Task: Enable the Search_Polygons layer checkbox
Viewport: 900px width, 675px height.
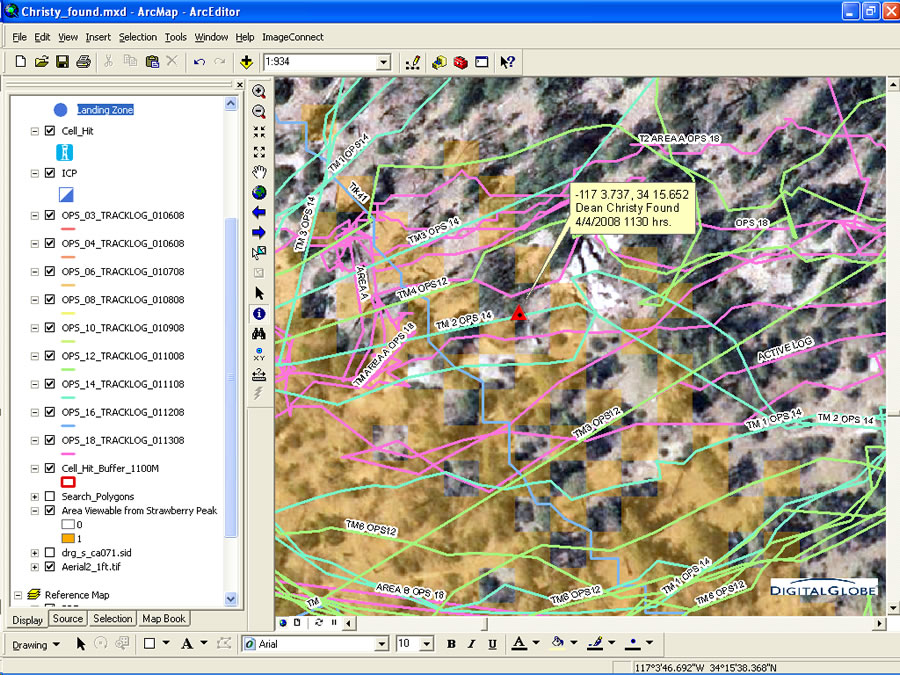Action: [x=50, y=496]
